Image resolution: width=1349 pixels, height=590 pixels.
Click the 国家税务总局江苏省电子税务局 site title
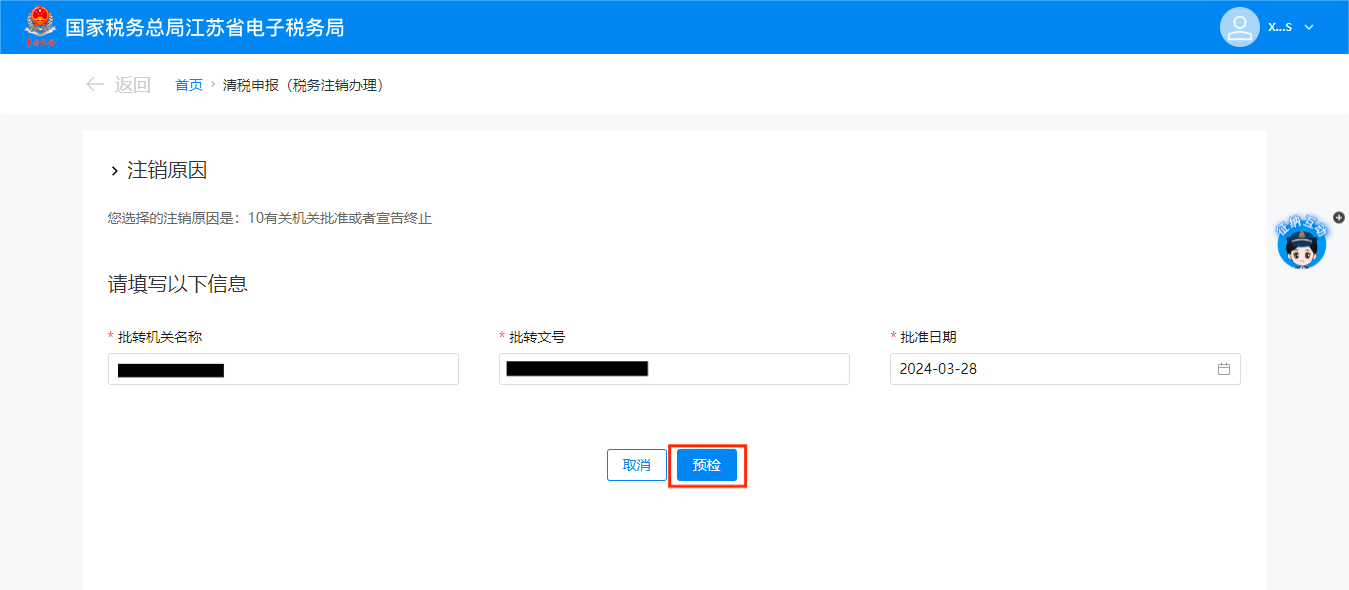[x=205, y=27]
